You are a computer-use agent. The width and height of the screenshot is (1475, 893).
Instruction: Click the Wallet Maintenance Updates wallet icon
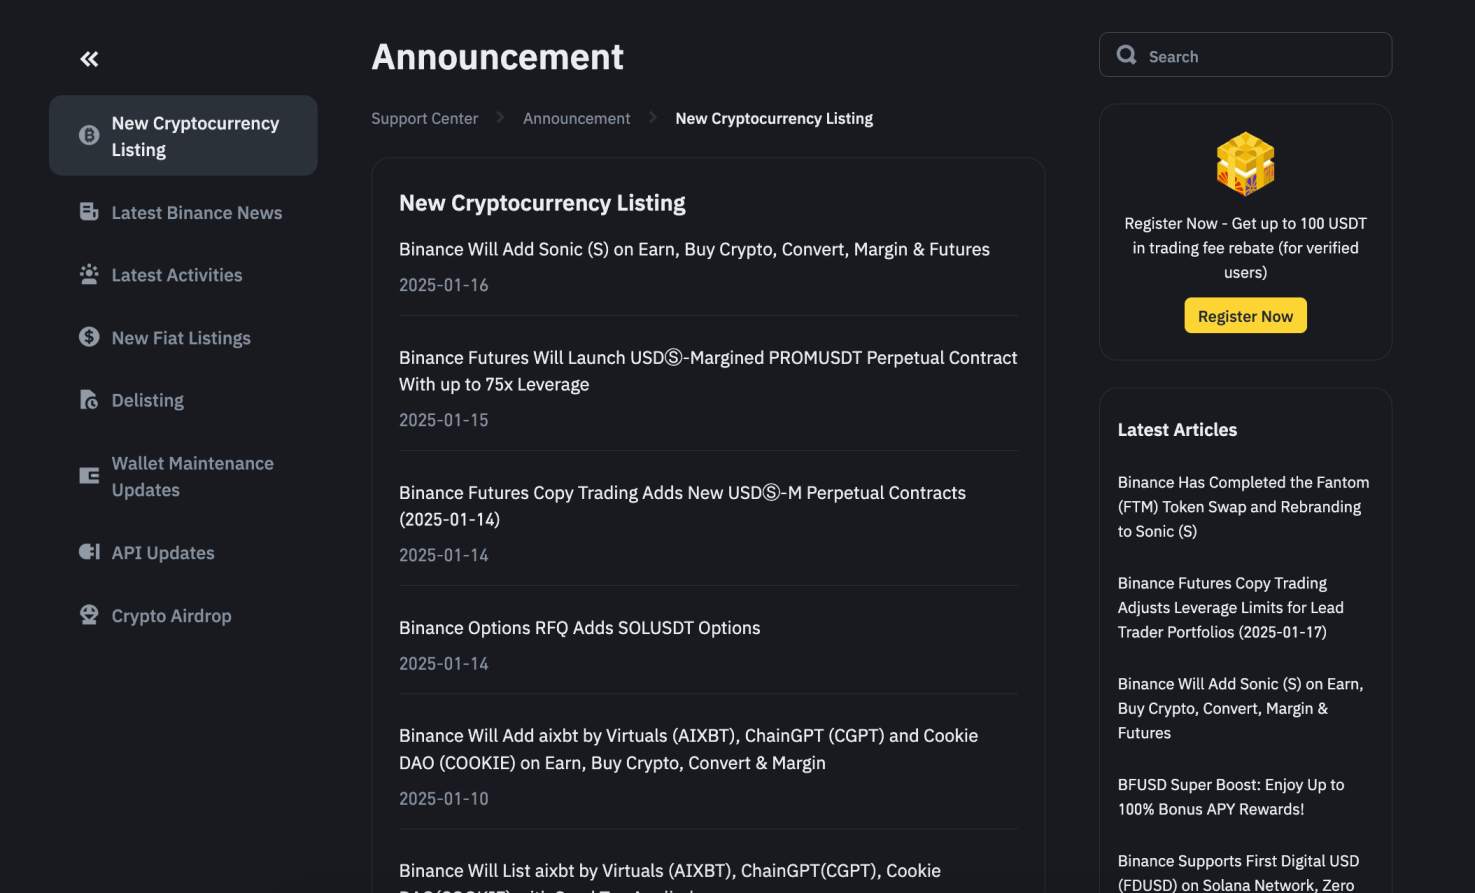click(x=89, y=476)
